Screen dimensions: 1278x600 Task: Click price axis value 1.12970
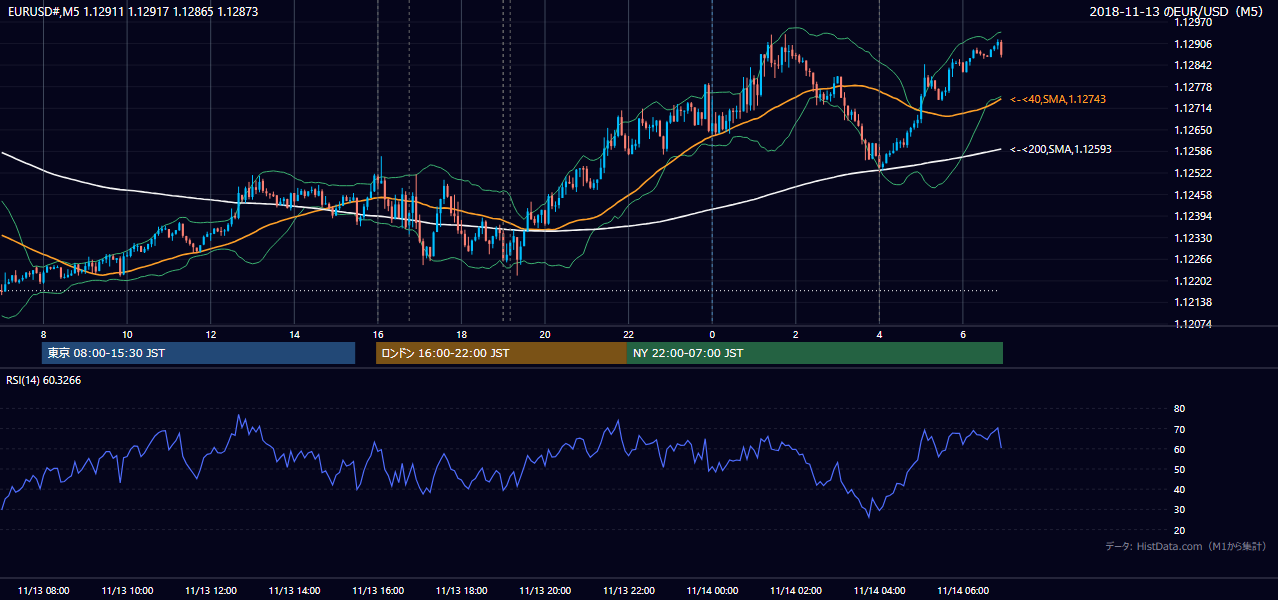click(x=1192, y=22)
